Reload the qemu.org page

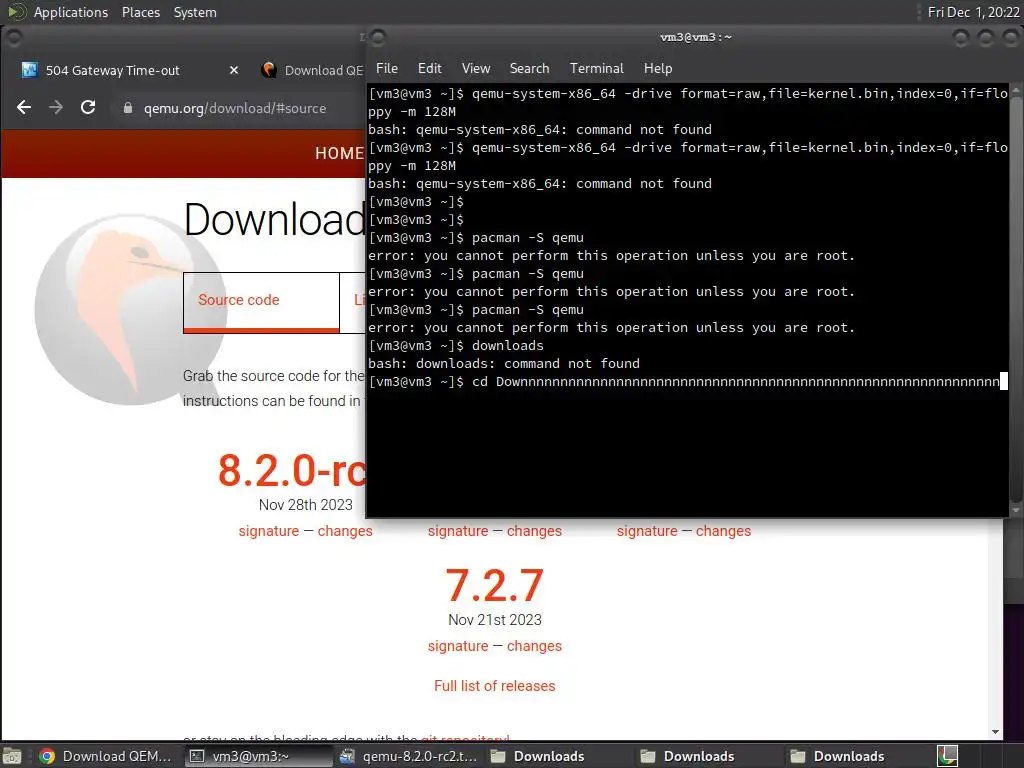pos(88,108)
